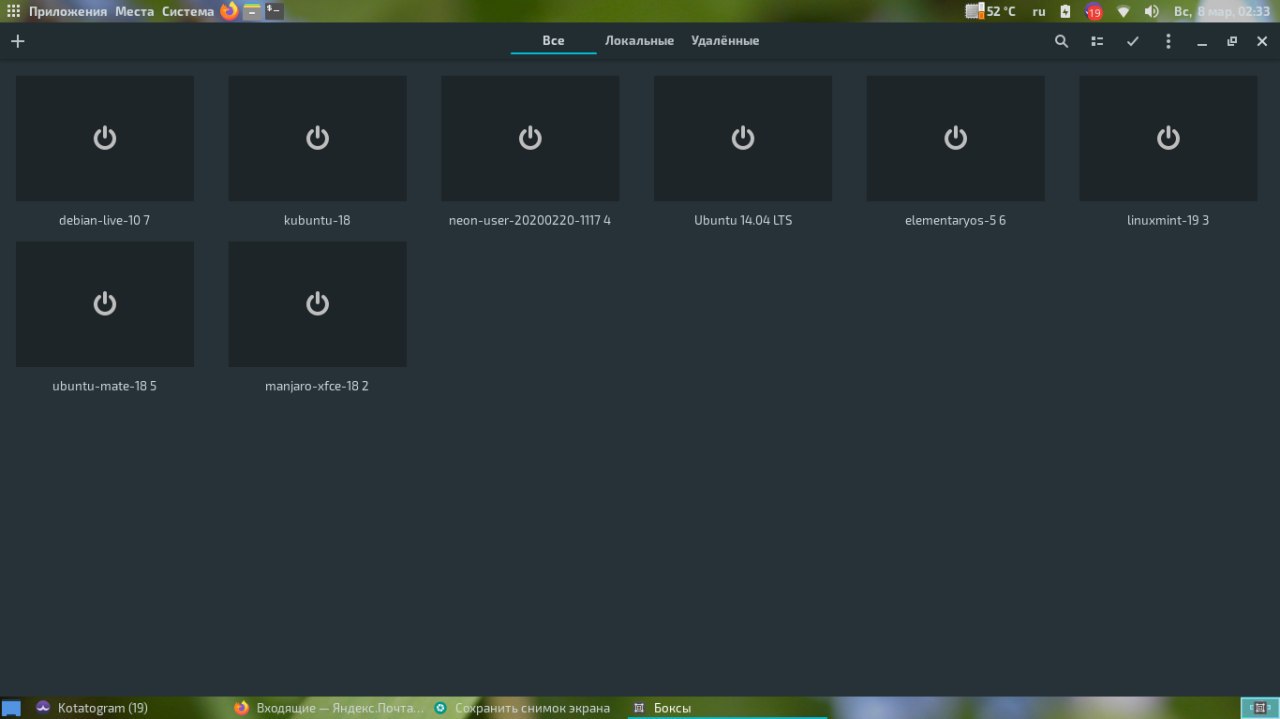Viewport: 1280px width, 719px height.
Task: Enable selection mode checkmark icon
Action: coord(1133,41)
